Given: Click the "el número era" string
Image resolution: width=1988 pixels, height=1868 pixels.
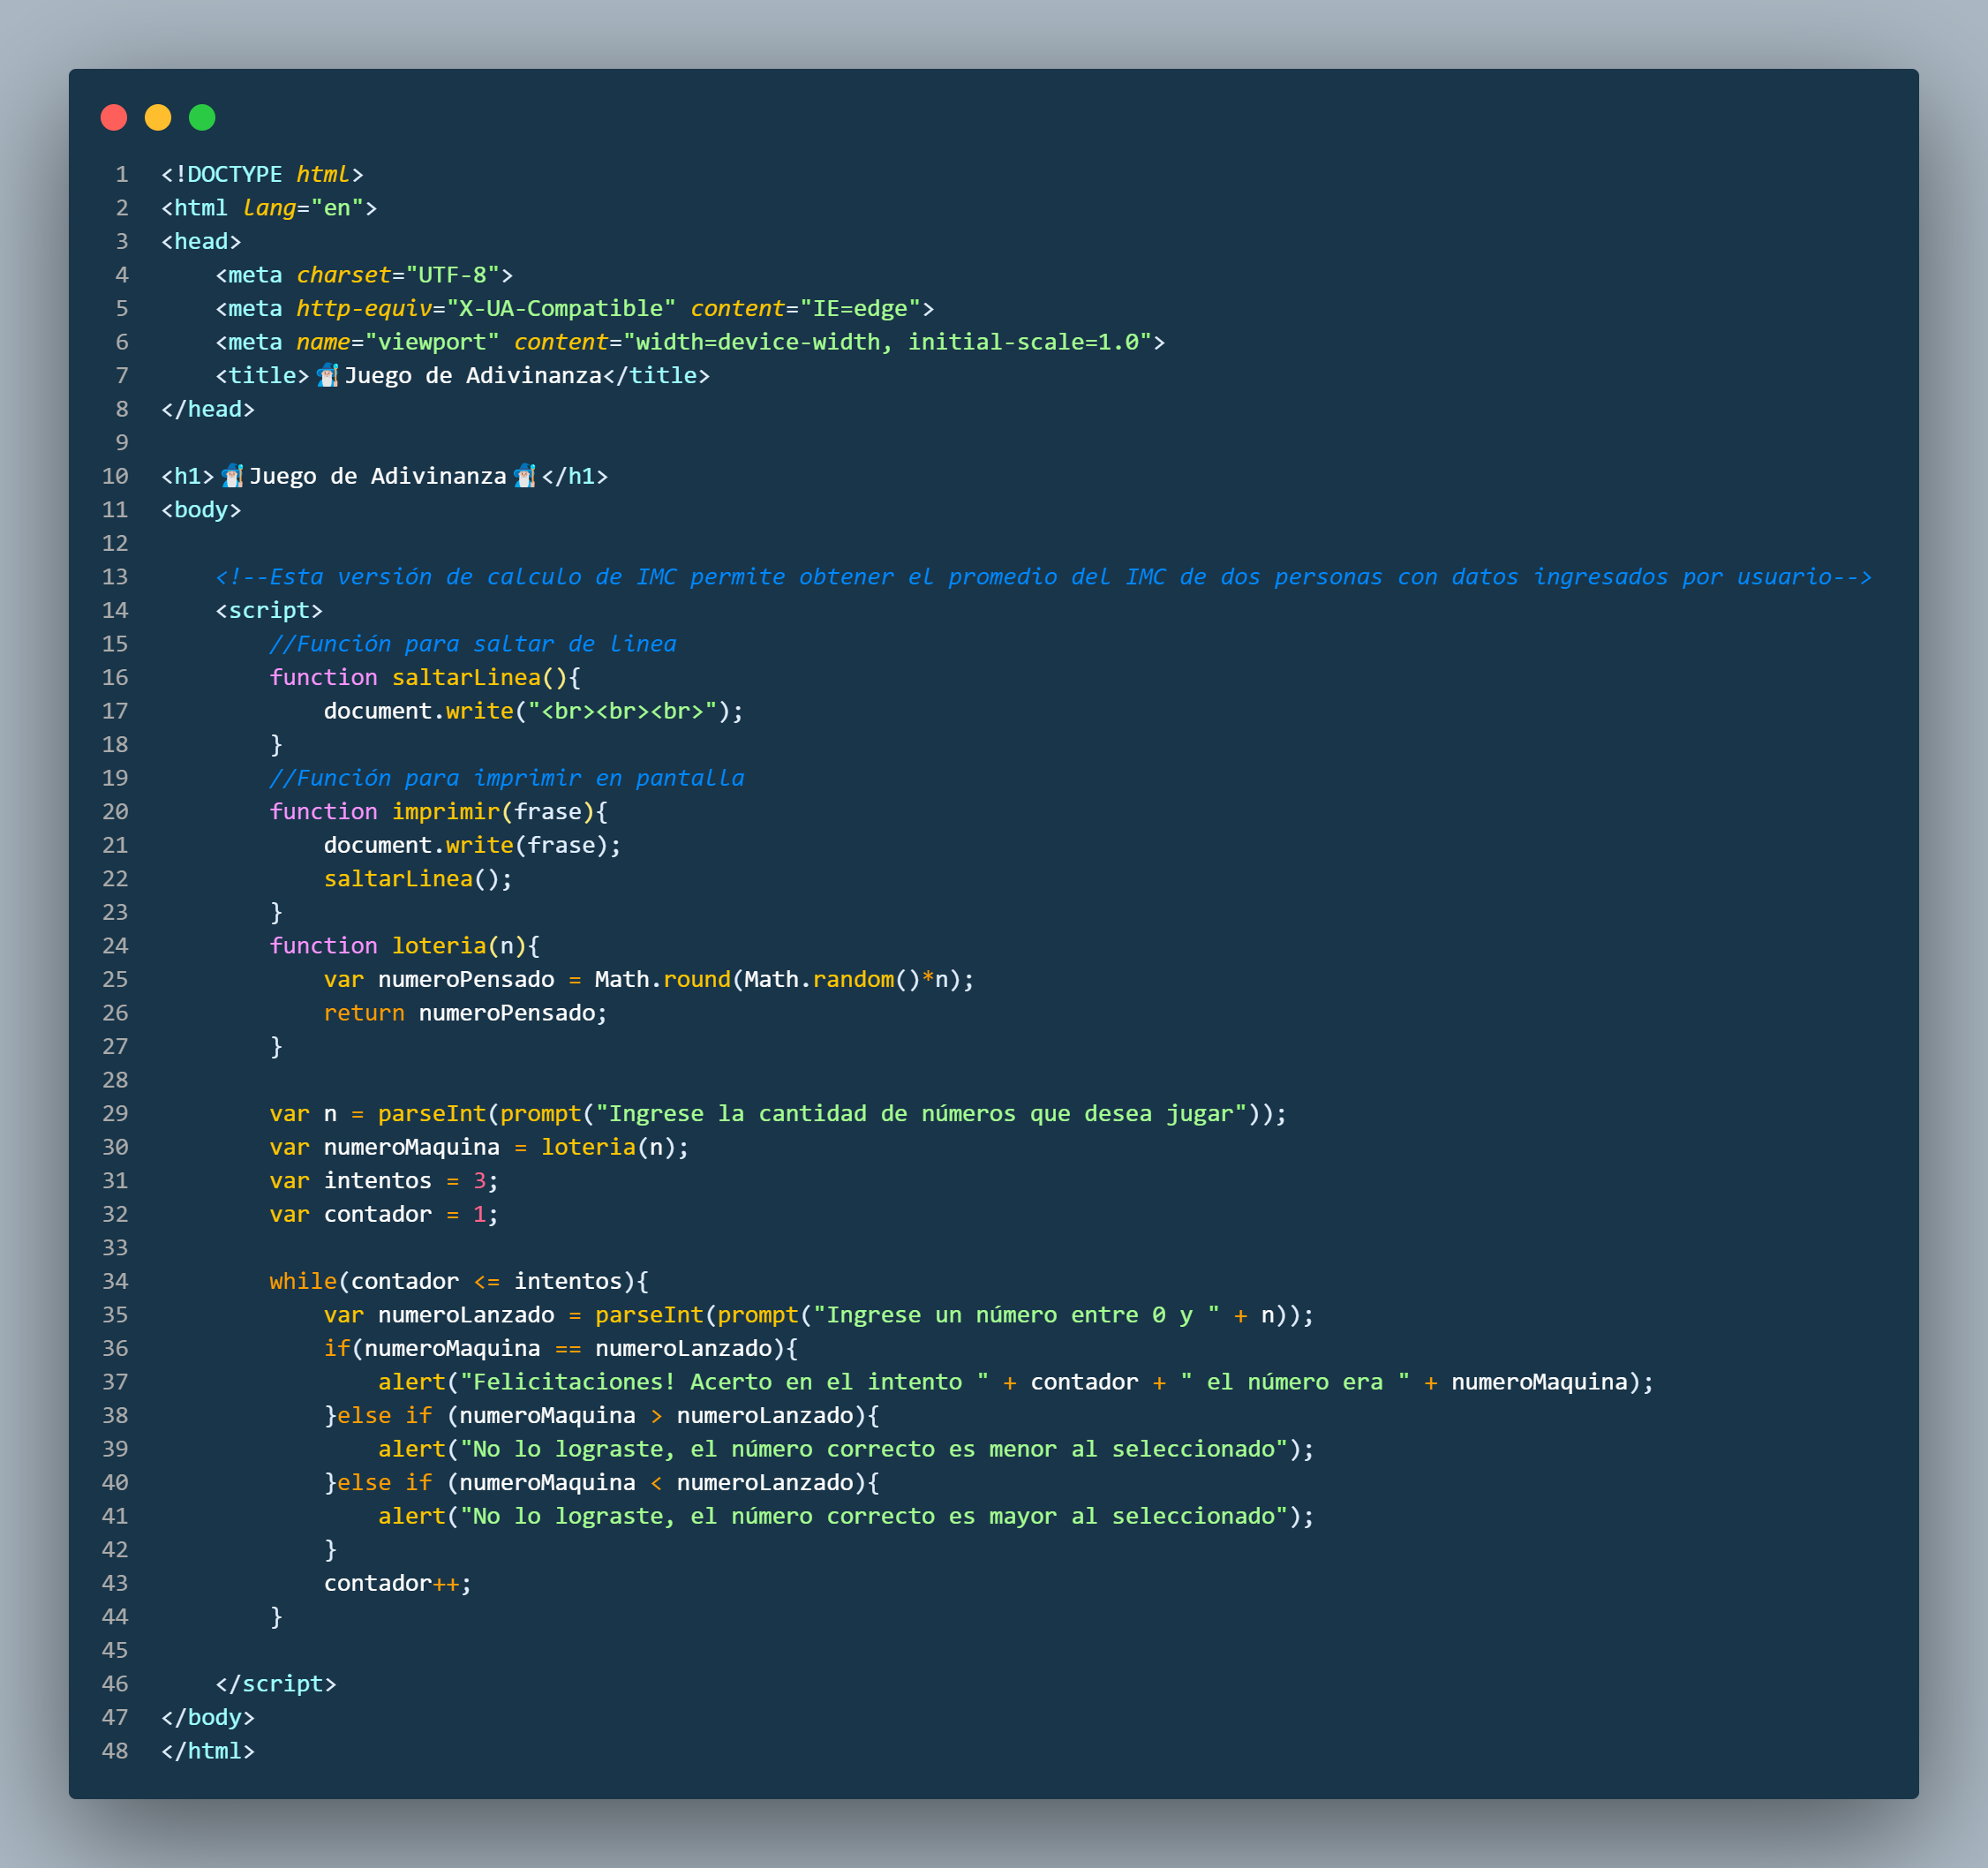Looking at the screenshot, I should click(1295, 1382).
